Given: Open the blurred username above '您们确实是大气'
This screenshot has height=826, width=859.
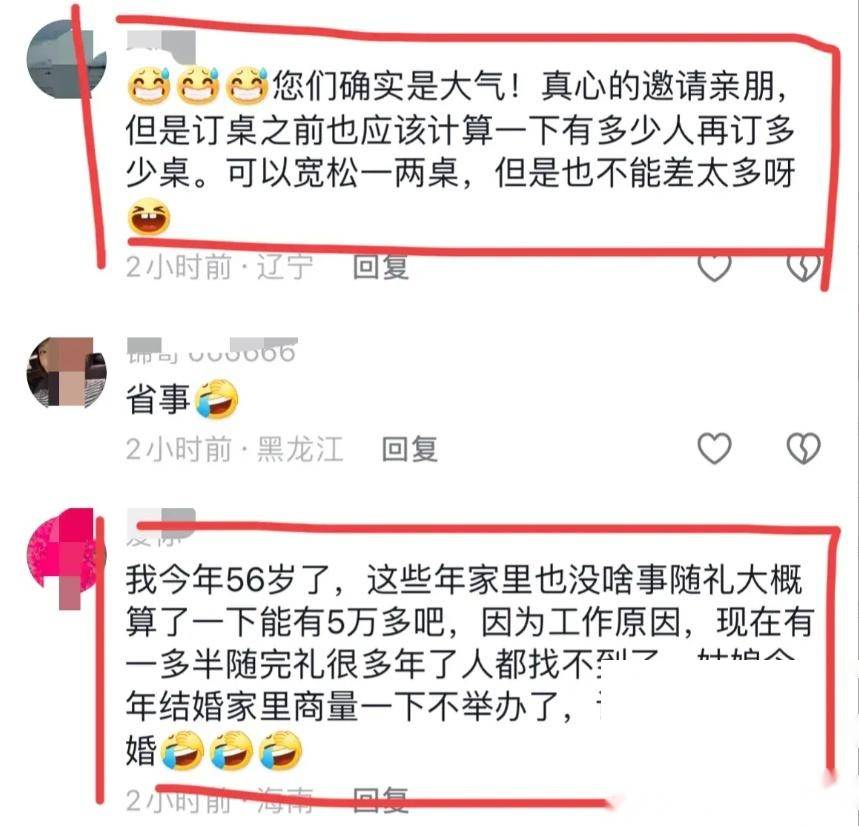Looking at the screenshot, I should click(x=161, y=44).
